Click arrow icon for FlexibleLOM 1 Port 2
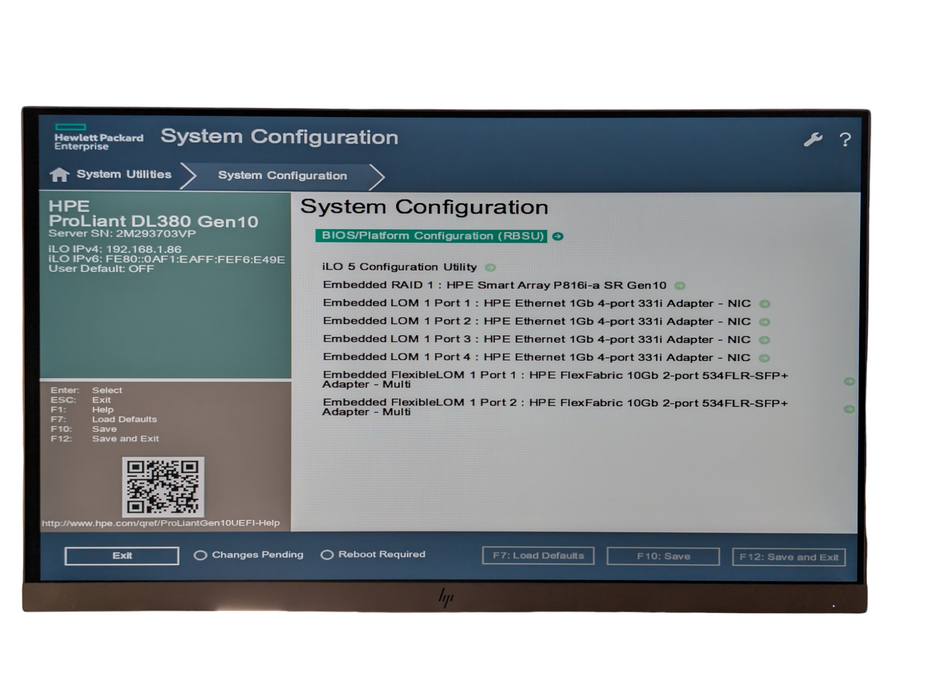Viewport: 930px width, 700px height. click(x=849, y=409)
